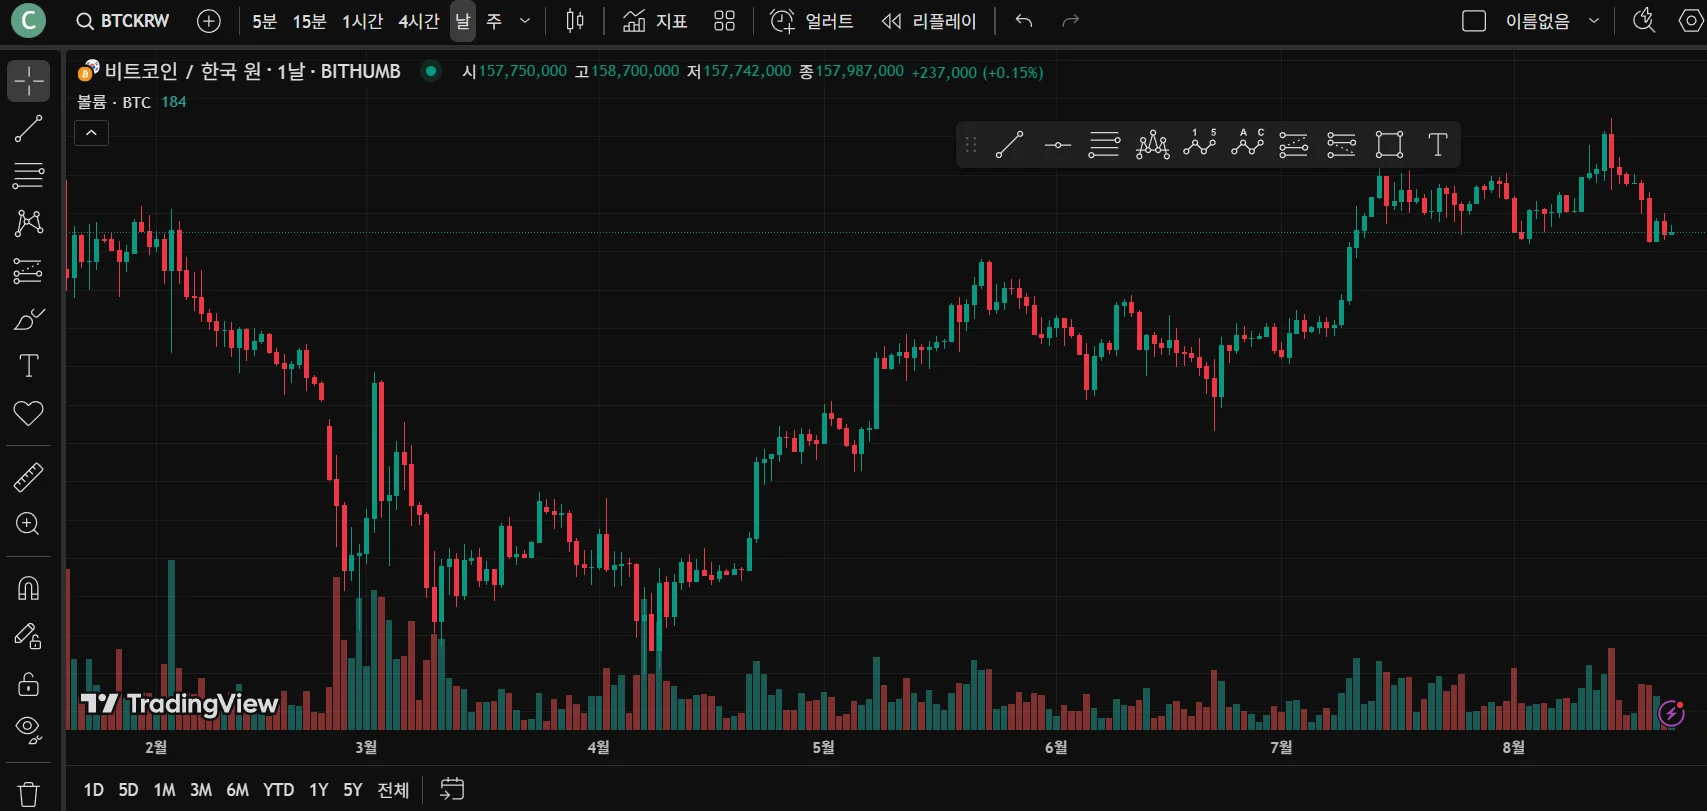The height and width of the screenshot is (811, 1707).
Task: Expand the time interval dropdown chevron
Action: tap(525, 21)
